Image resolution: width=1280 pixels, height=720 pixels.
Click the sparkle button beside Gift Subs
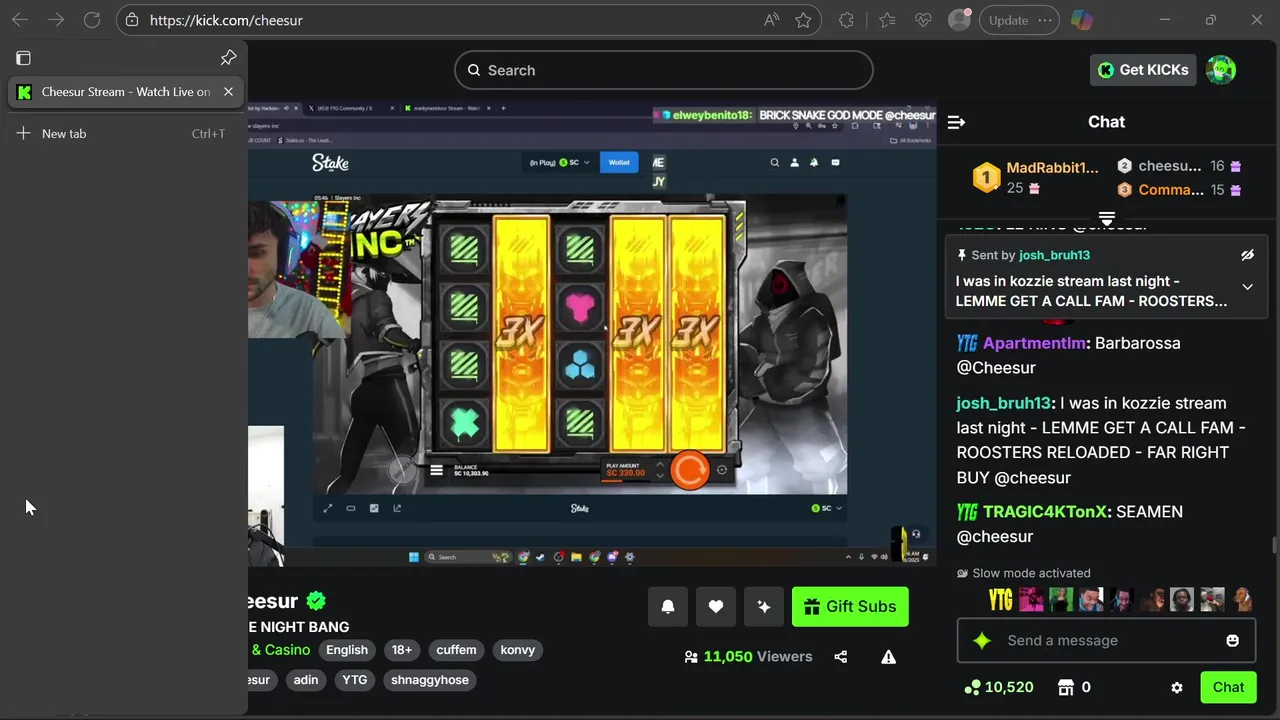pyautogui.click(x=764, y=606)
